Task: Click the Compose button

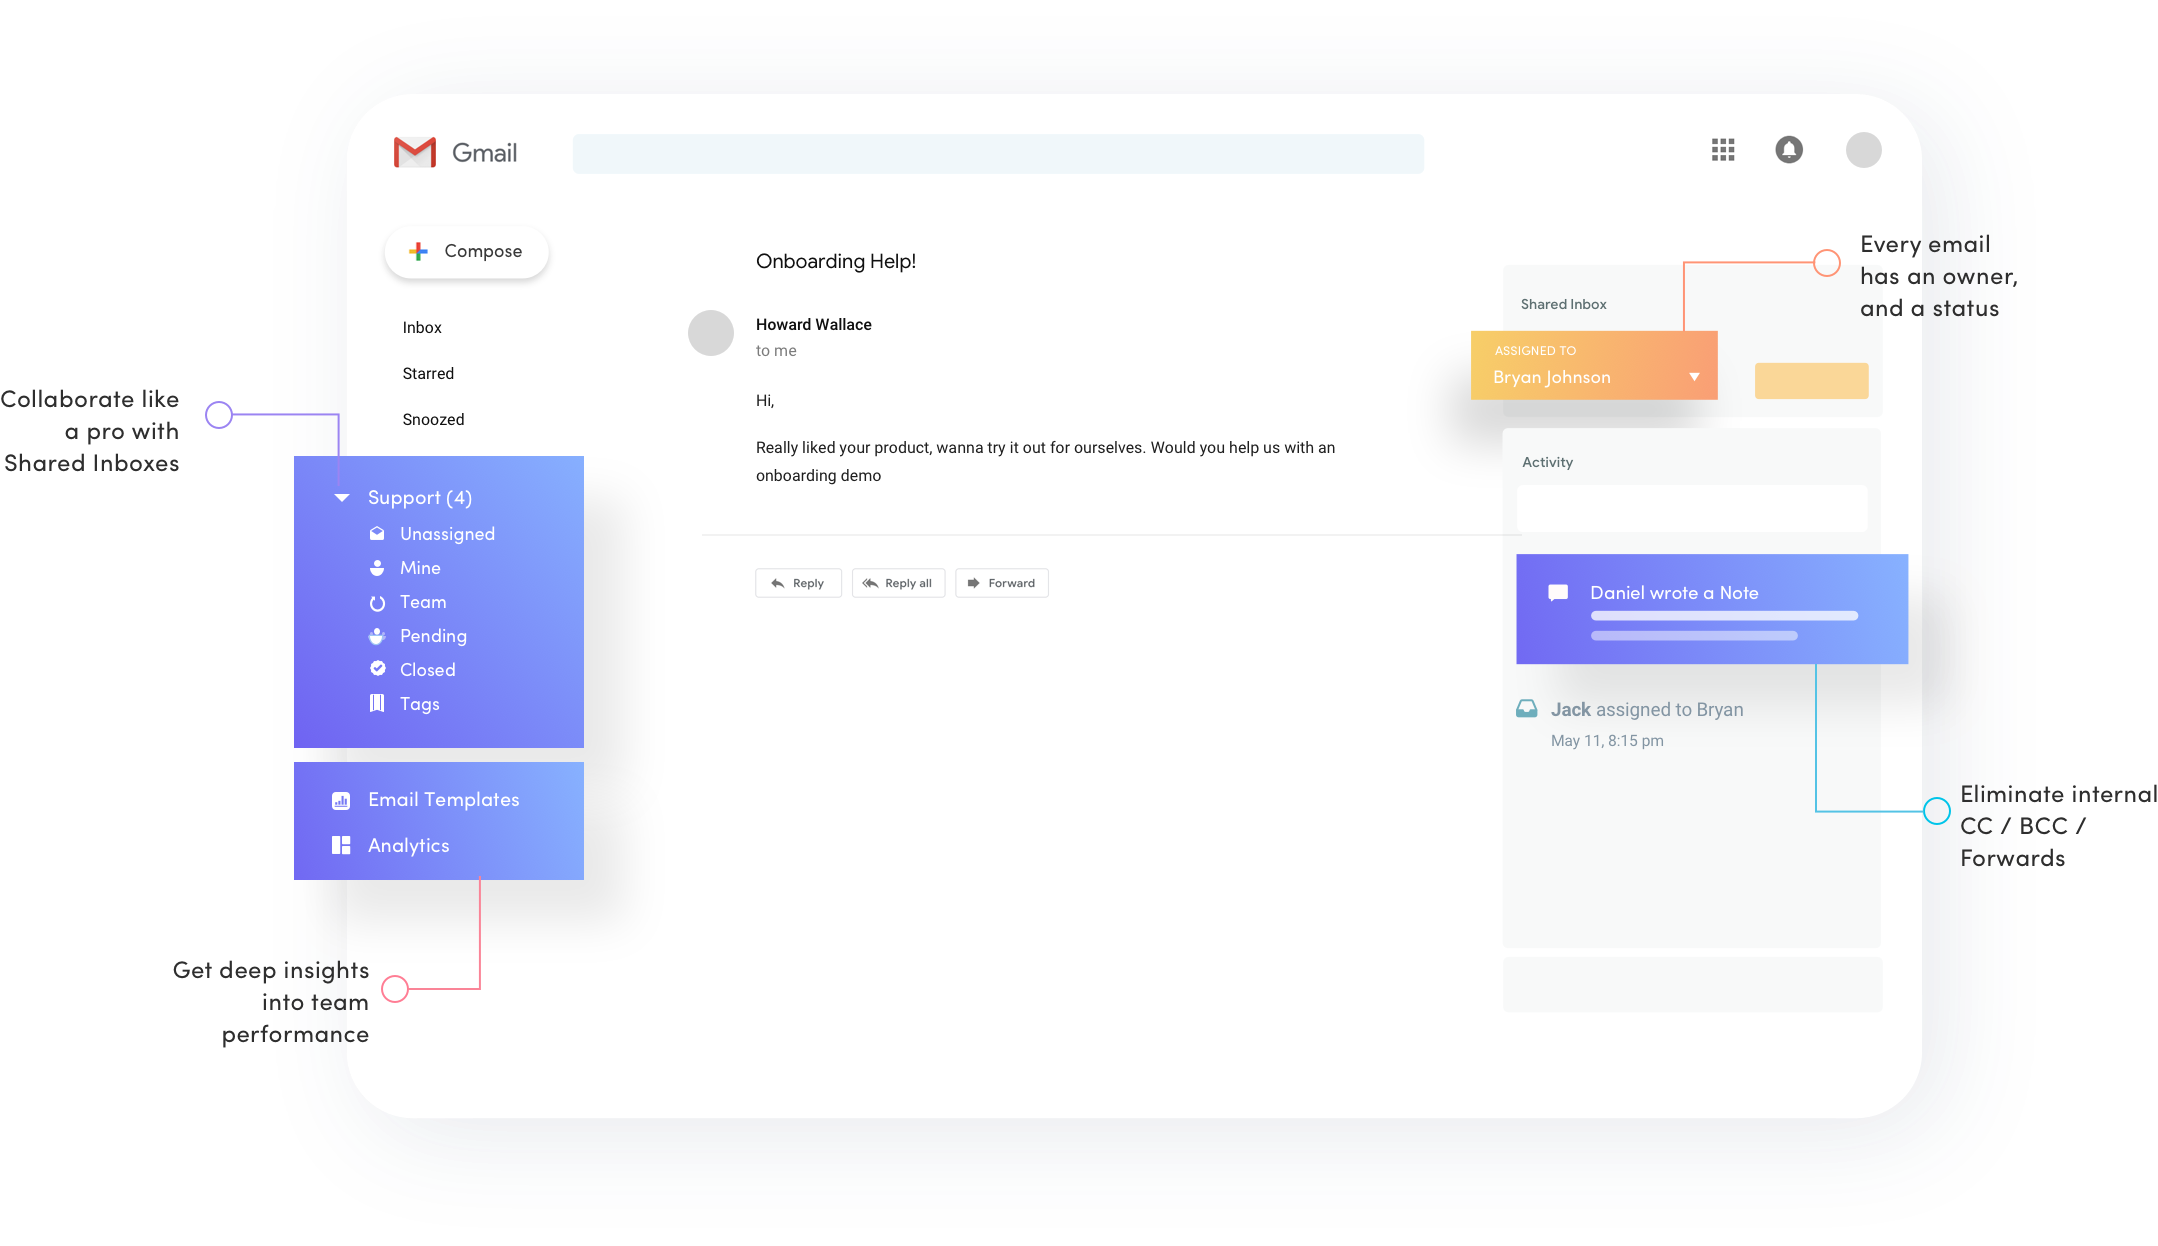Action: click(x=467, y=251)
